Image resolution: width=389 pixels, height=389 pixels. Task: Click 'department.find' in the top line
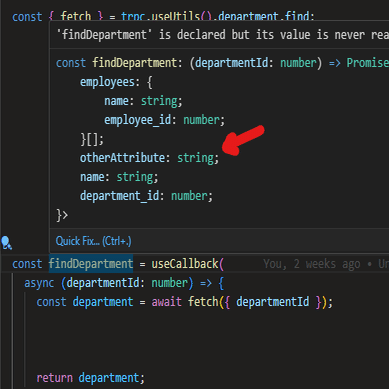pyautogui.click(x=263, y=16)
